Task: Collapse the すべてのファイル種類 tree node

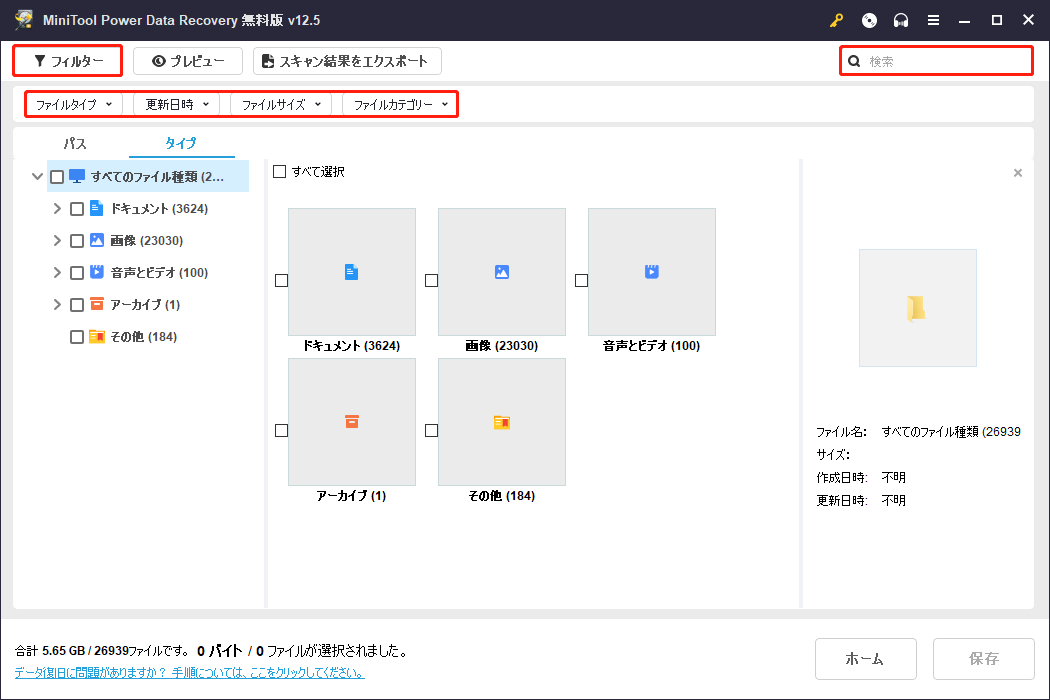Action: coord(38,177)
